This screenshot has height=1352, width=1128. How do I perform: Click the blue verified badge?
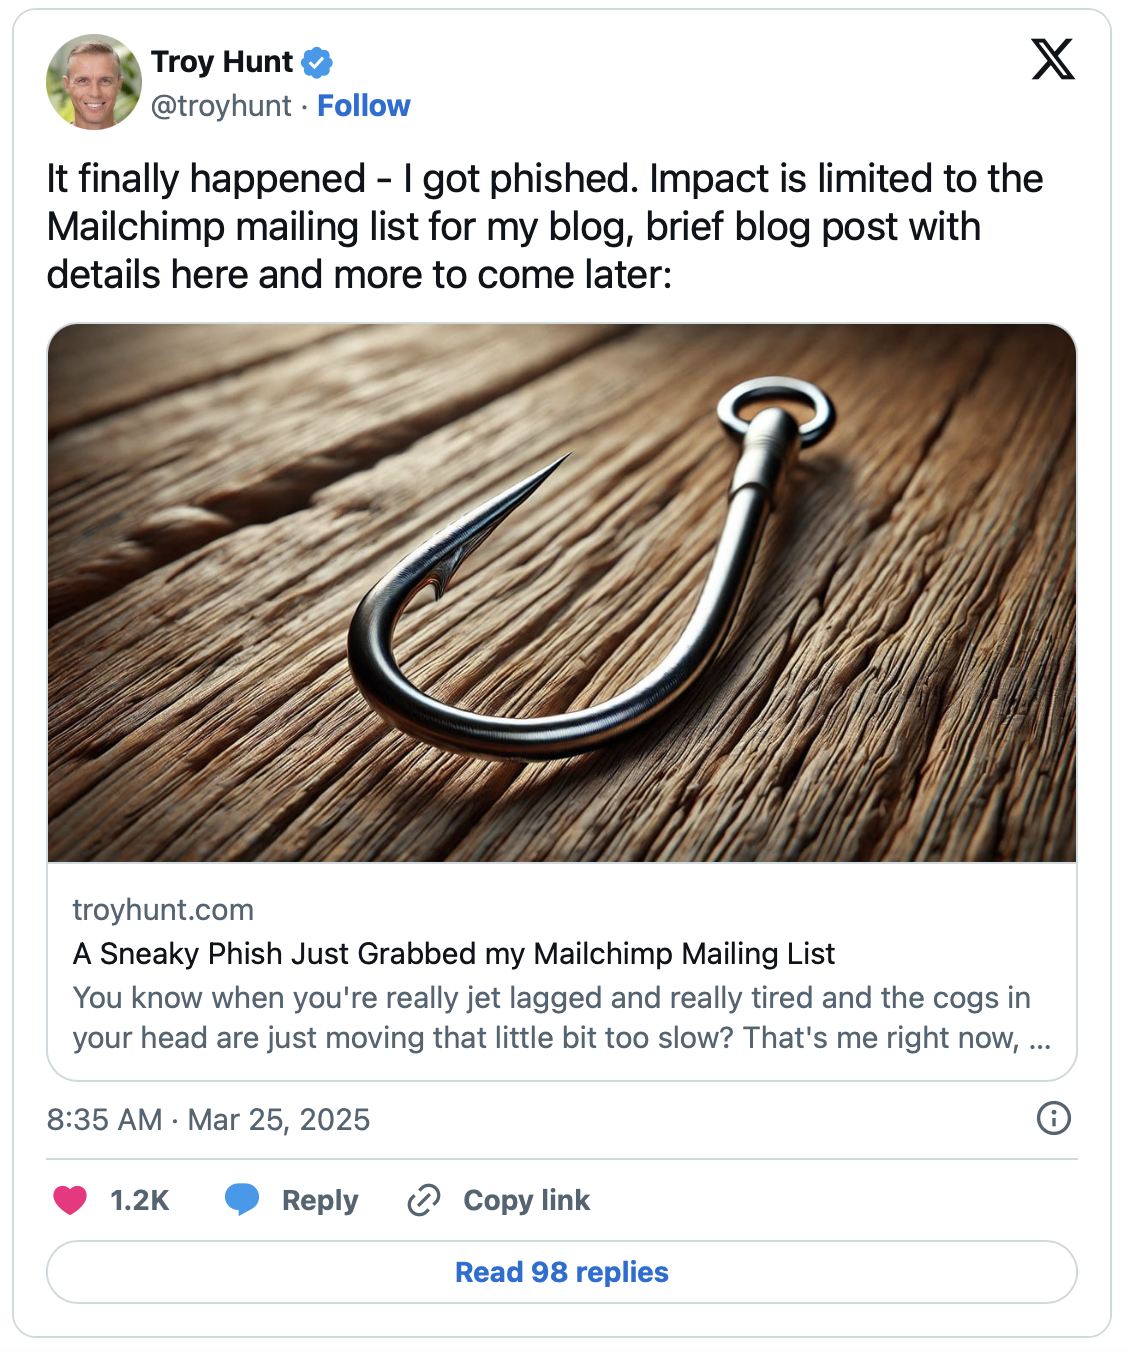click(x=317, y=63)
